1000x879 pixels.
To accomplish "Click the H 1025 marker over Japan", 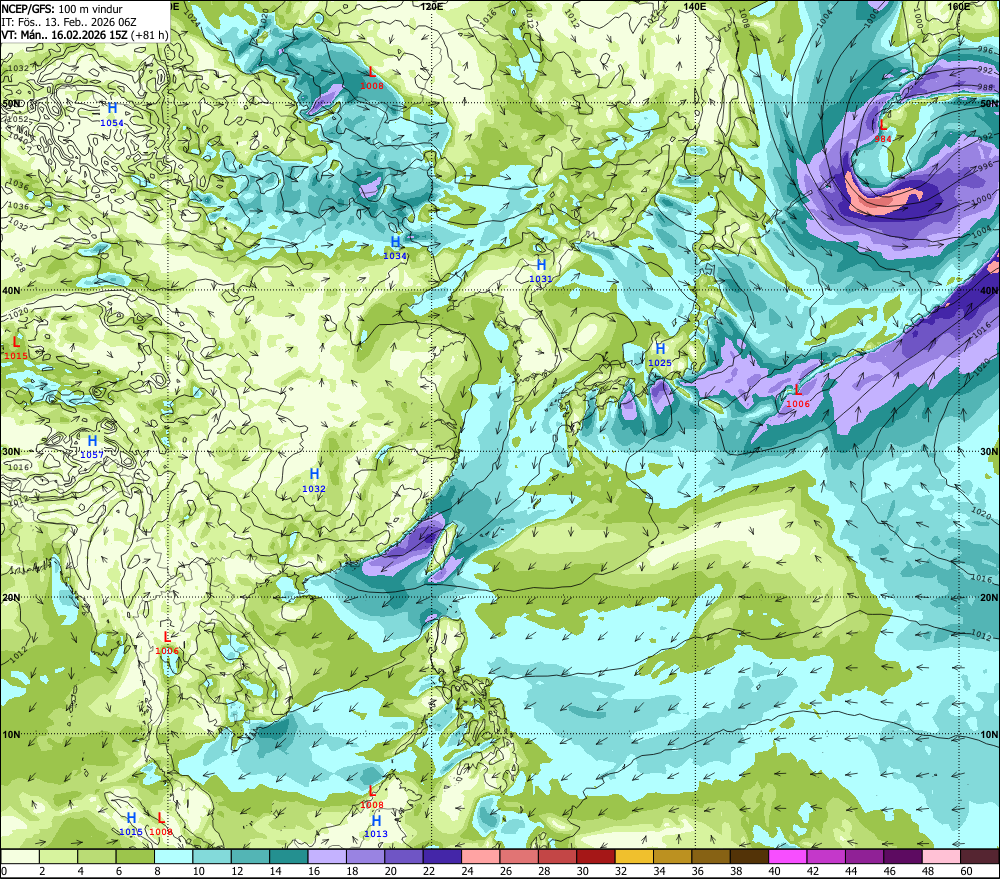I will [660, 355].
